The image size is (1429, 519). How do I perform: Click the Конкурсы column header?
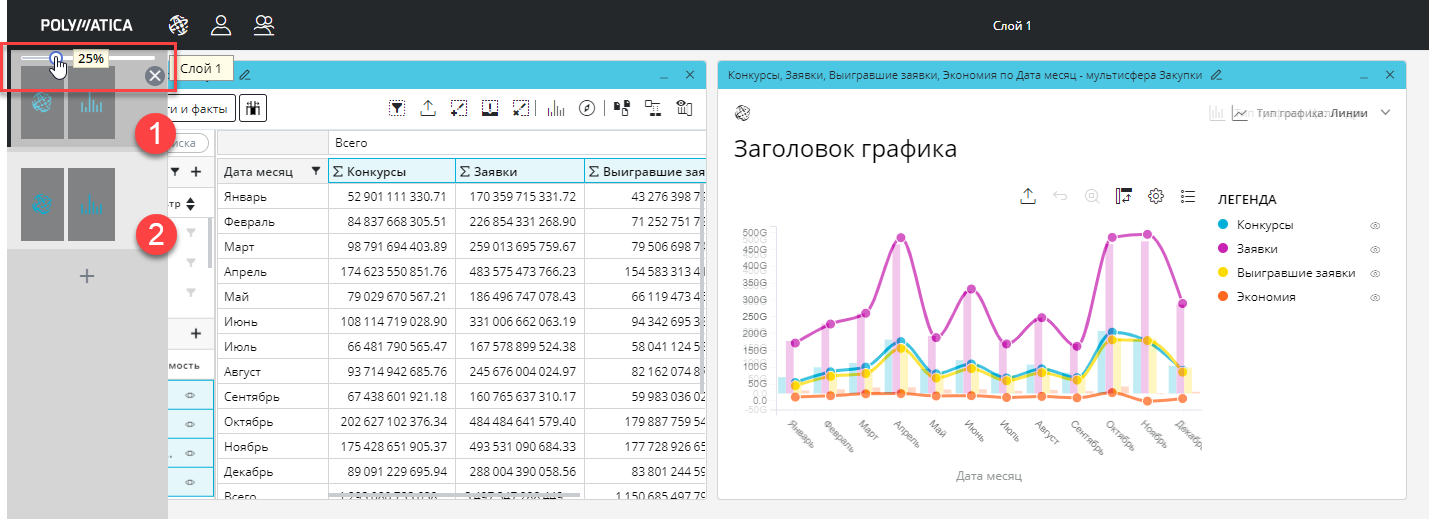click(x=391, y=171)
